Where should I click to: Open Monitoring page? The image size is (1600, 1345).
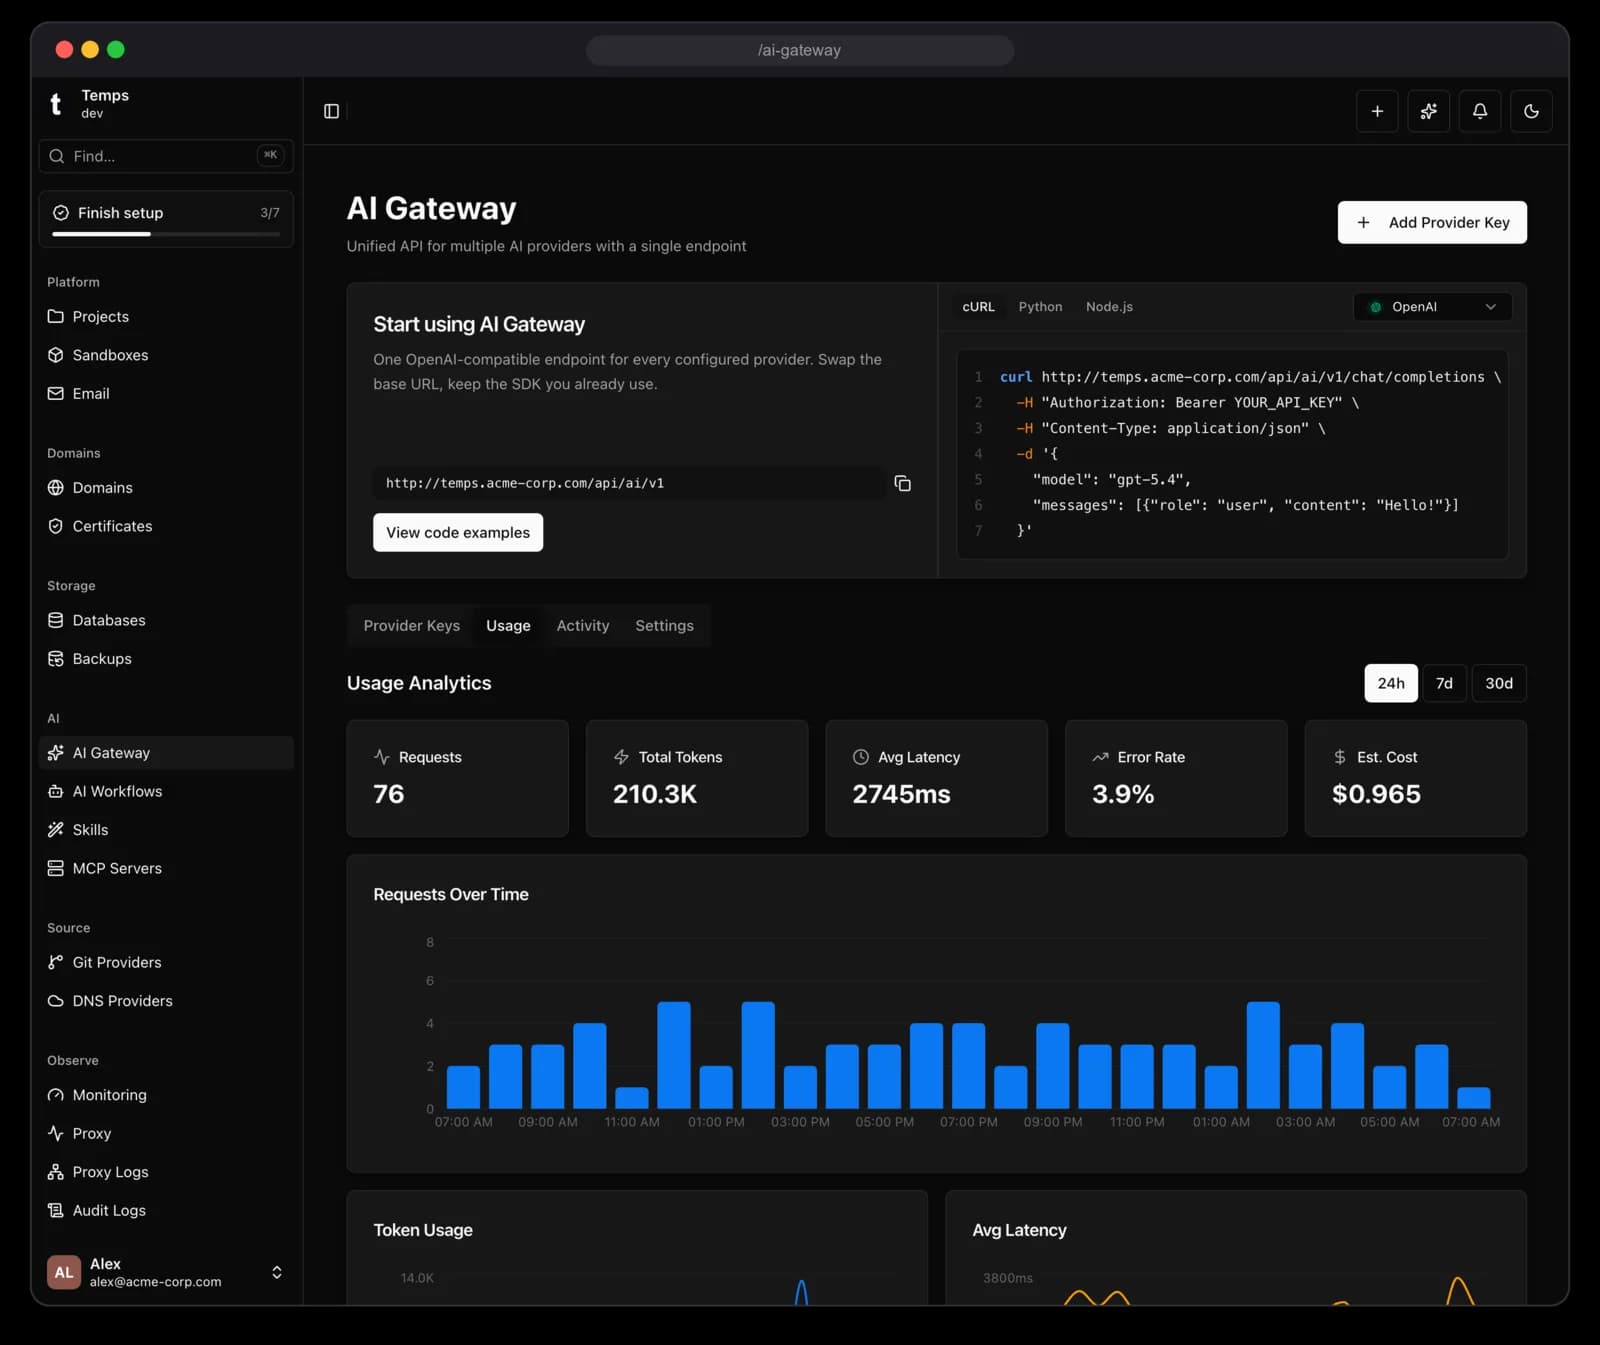(166, 1095)
